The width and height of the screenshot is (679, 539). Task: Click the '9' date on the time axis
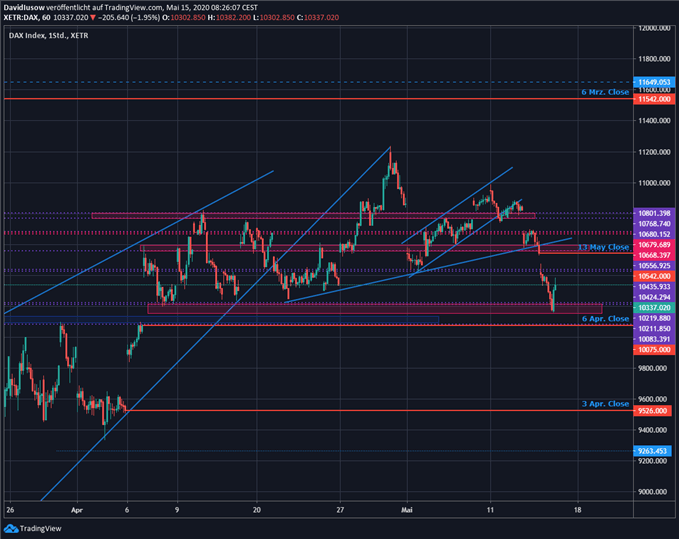coord(177,510)
